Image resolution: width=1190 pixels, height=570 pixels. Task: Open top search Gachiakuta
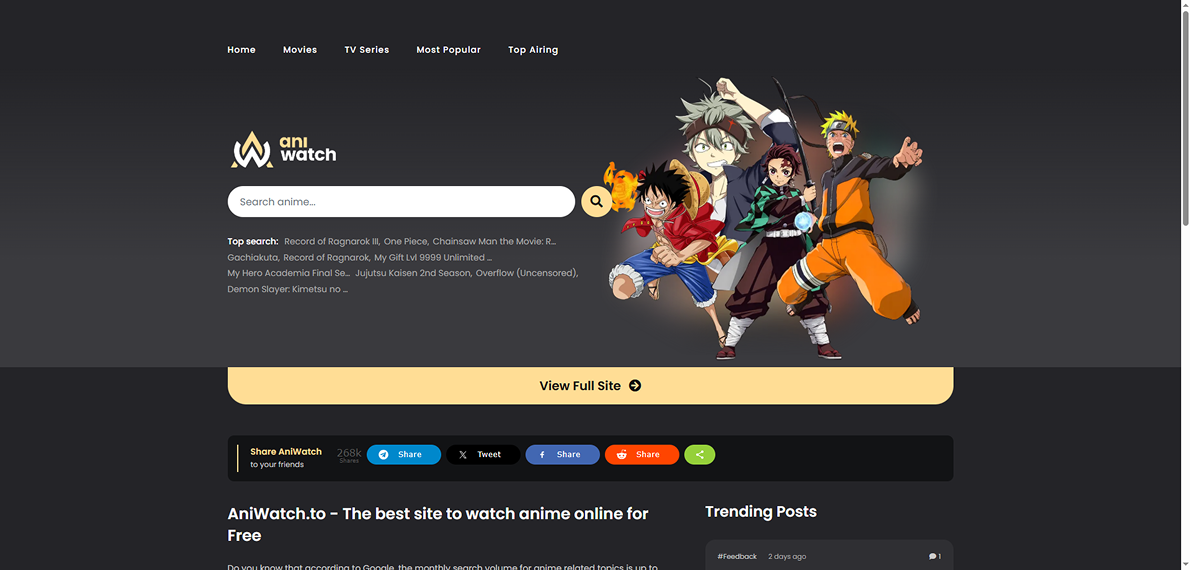pyautogui.click(x=253, y=257)
